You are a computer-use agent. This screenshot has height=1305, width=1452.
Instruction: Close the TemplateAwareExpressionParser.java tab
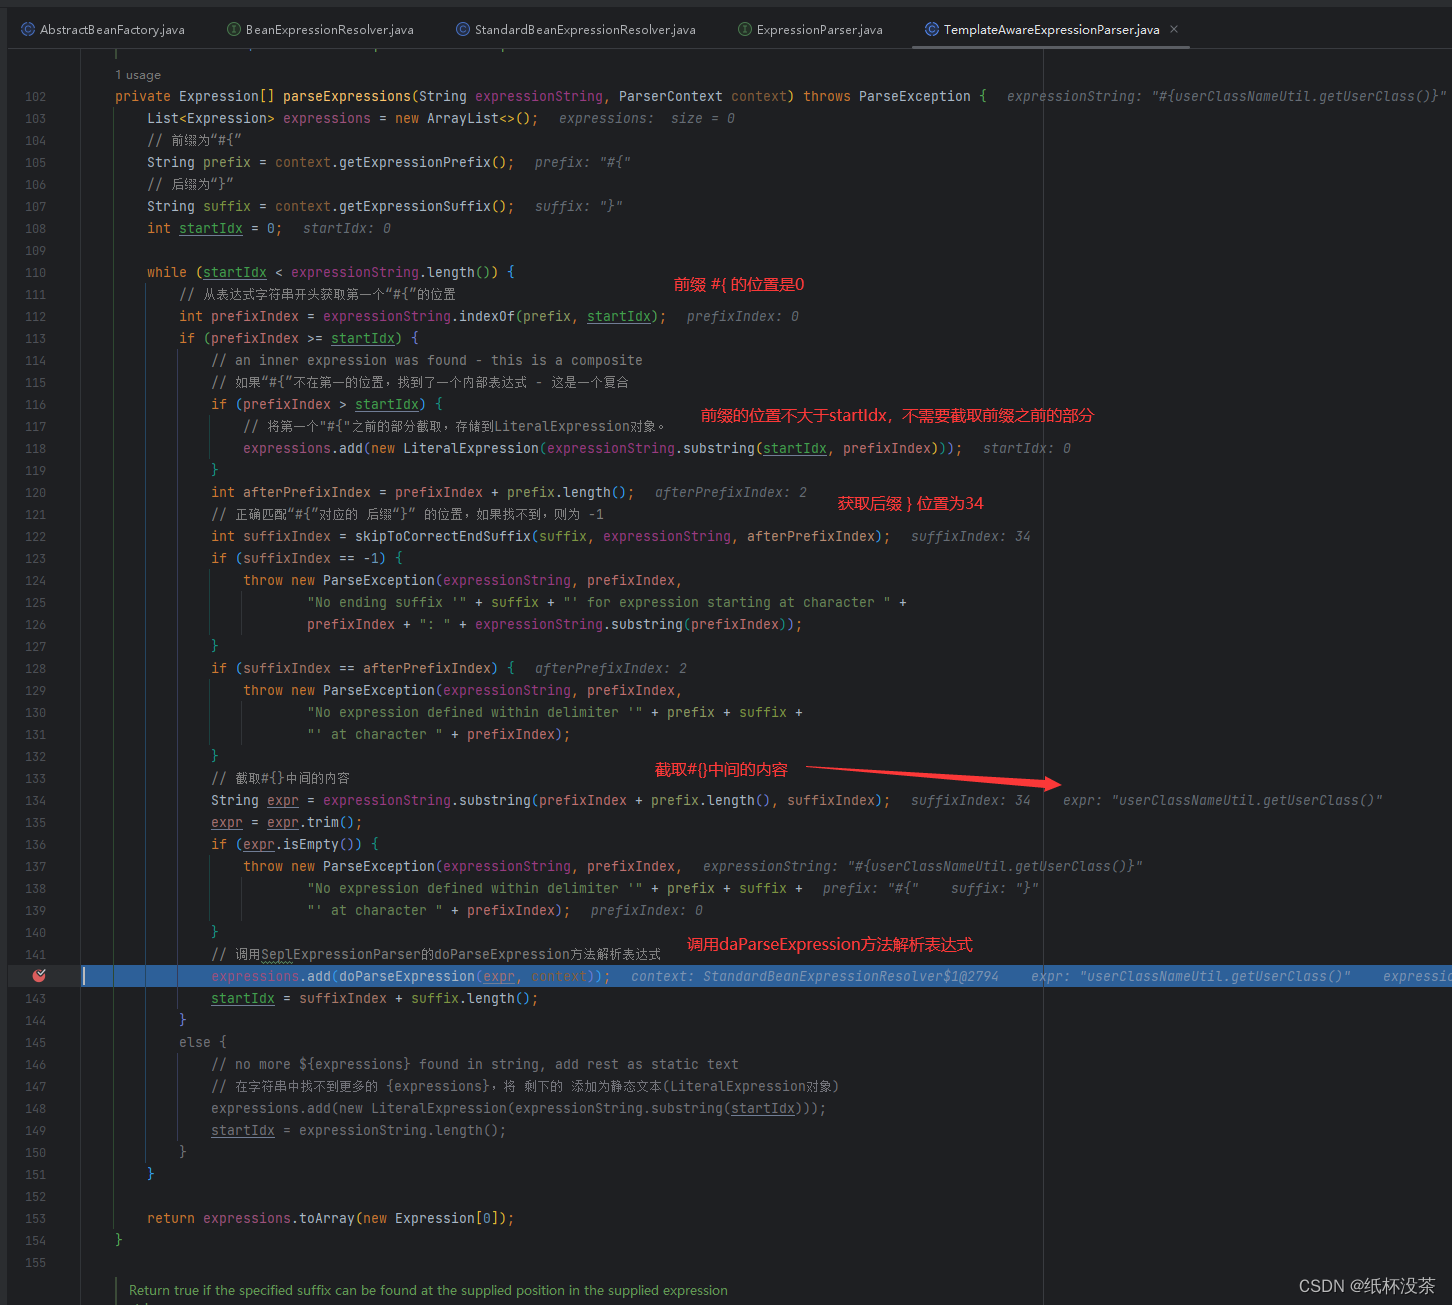(x=1174, y=29)
